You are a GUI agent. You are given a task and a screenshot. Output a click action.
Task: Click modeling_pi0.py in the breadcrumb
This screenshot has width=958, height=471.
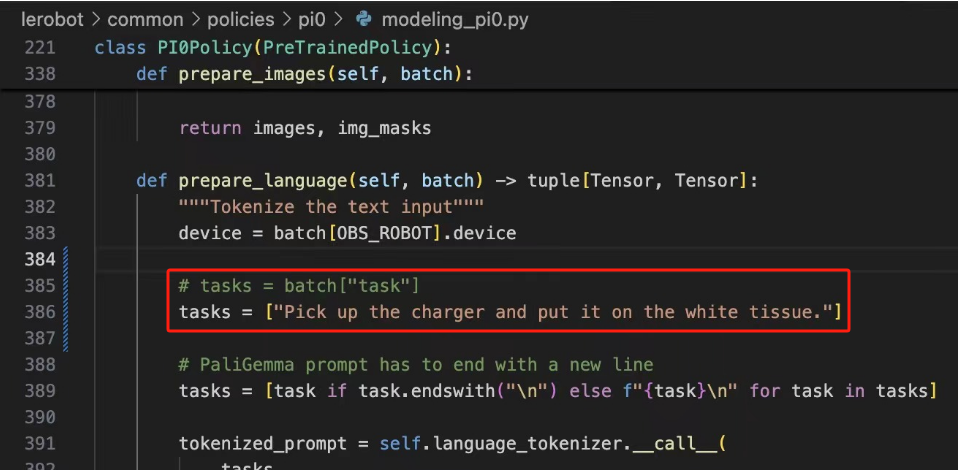pos(455,20)
